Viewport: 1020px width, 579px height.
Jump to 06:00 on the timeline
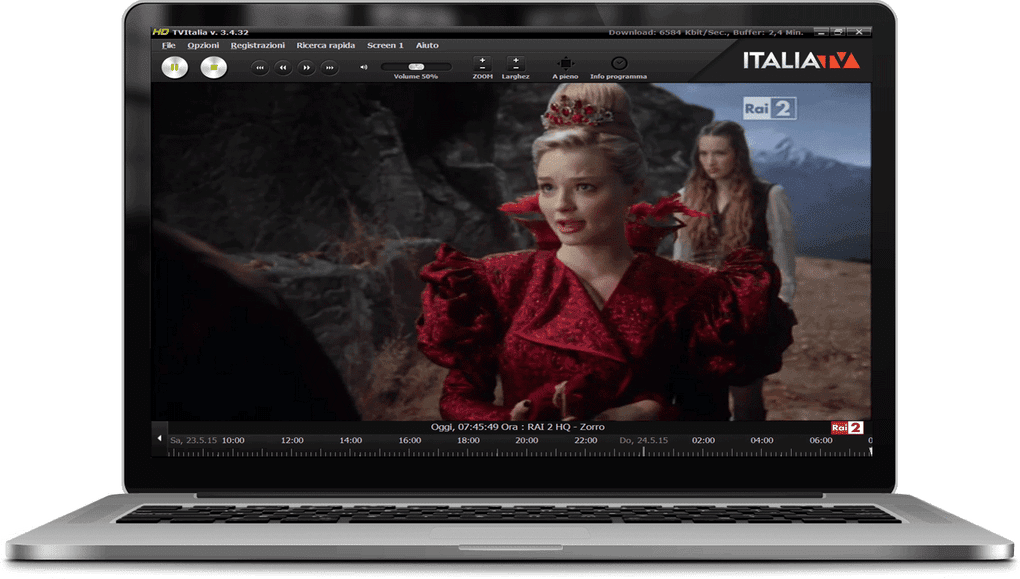tap(821, 440)
